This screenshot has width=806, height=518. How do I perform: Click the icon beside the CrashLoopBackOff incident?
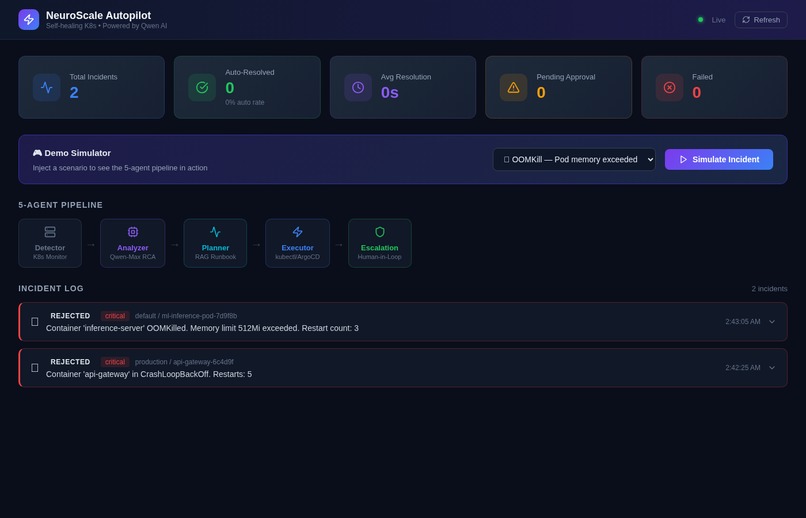(35, 367)
